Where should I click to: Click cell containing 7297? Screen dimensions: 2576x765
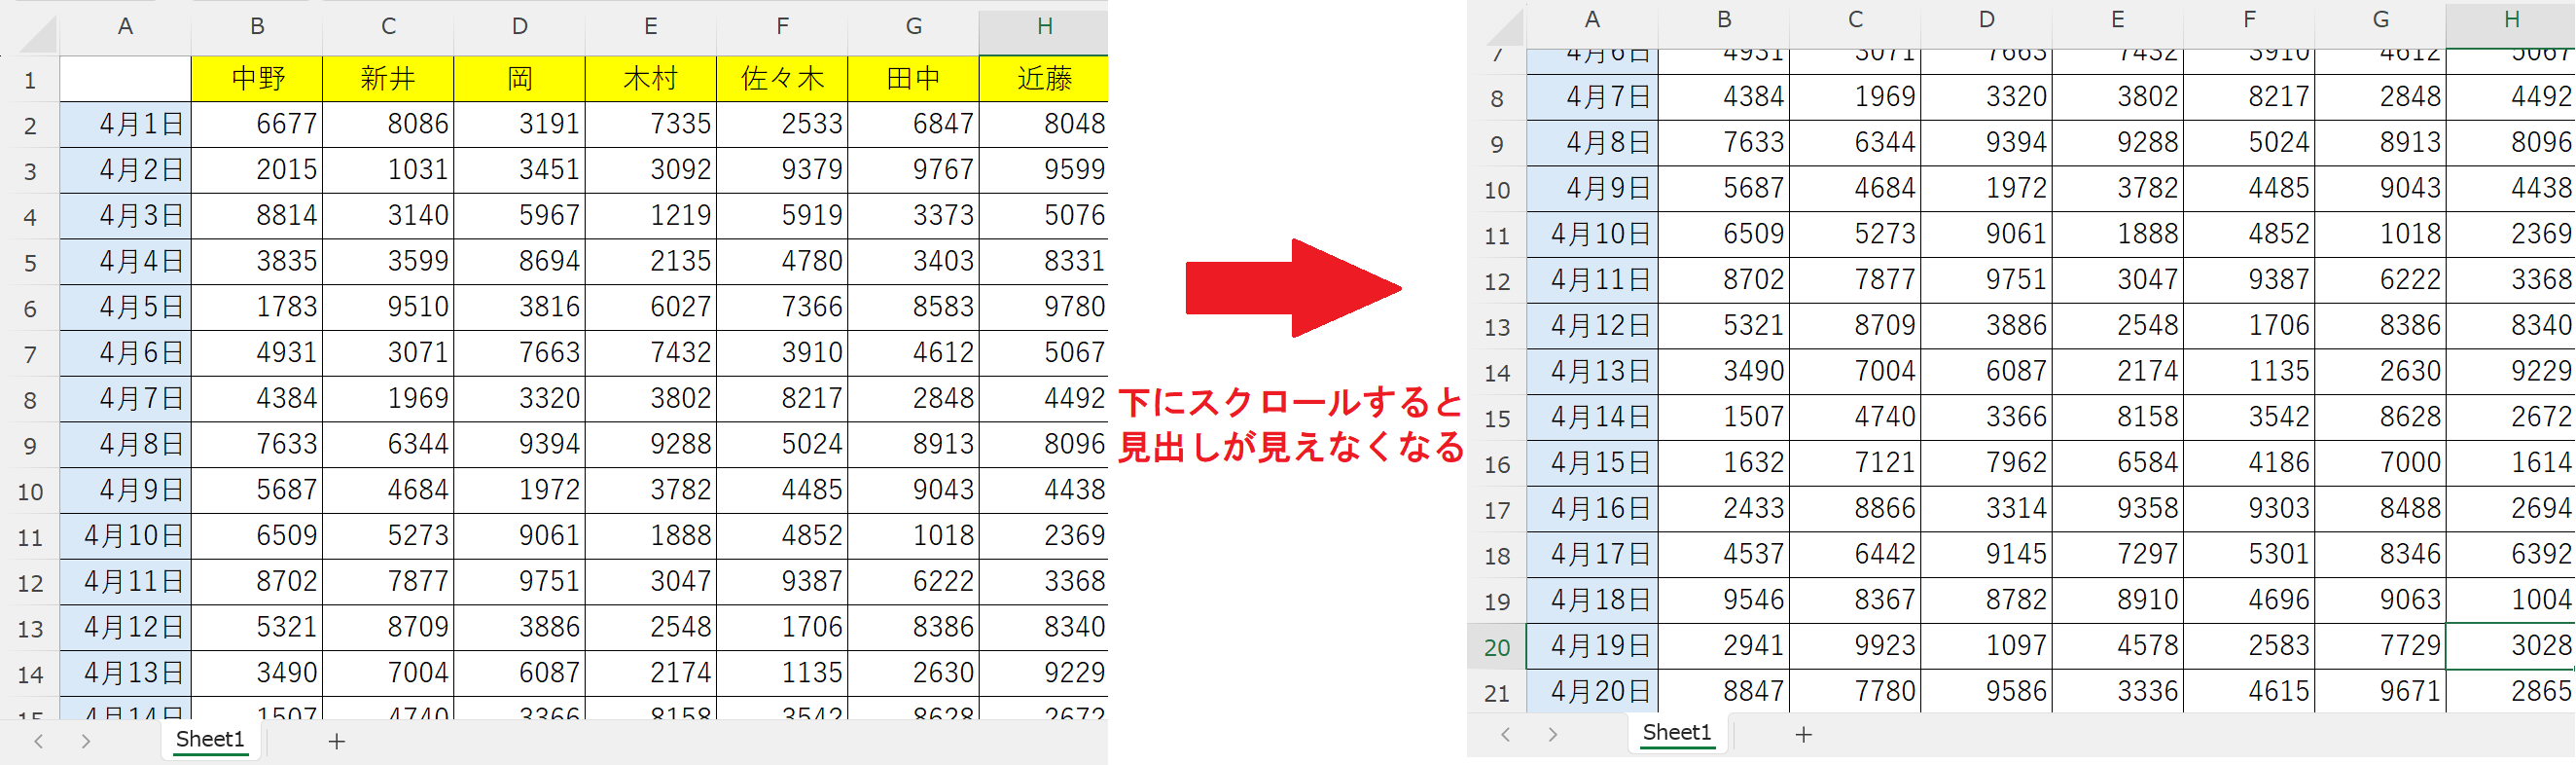pyautogui.click(x=2118, y=555)
